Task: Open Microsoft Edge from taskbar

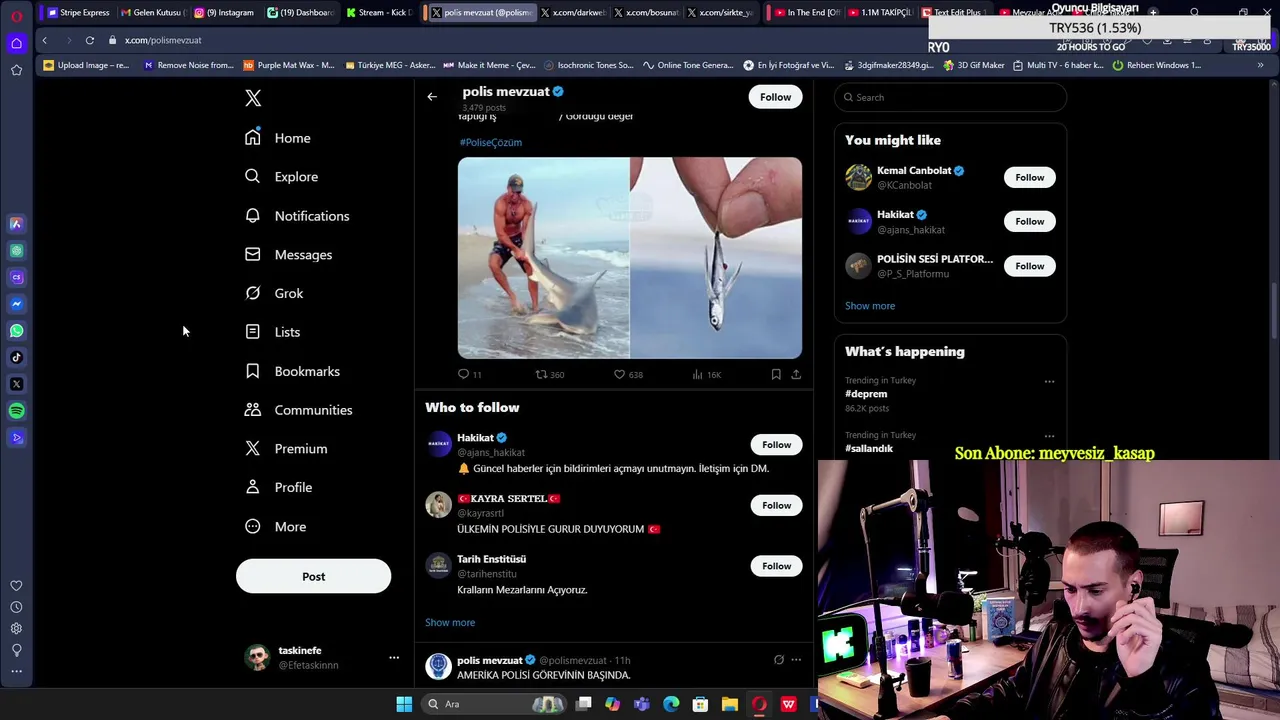Action: [671, 704]
